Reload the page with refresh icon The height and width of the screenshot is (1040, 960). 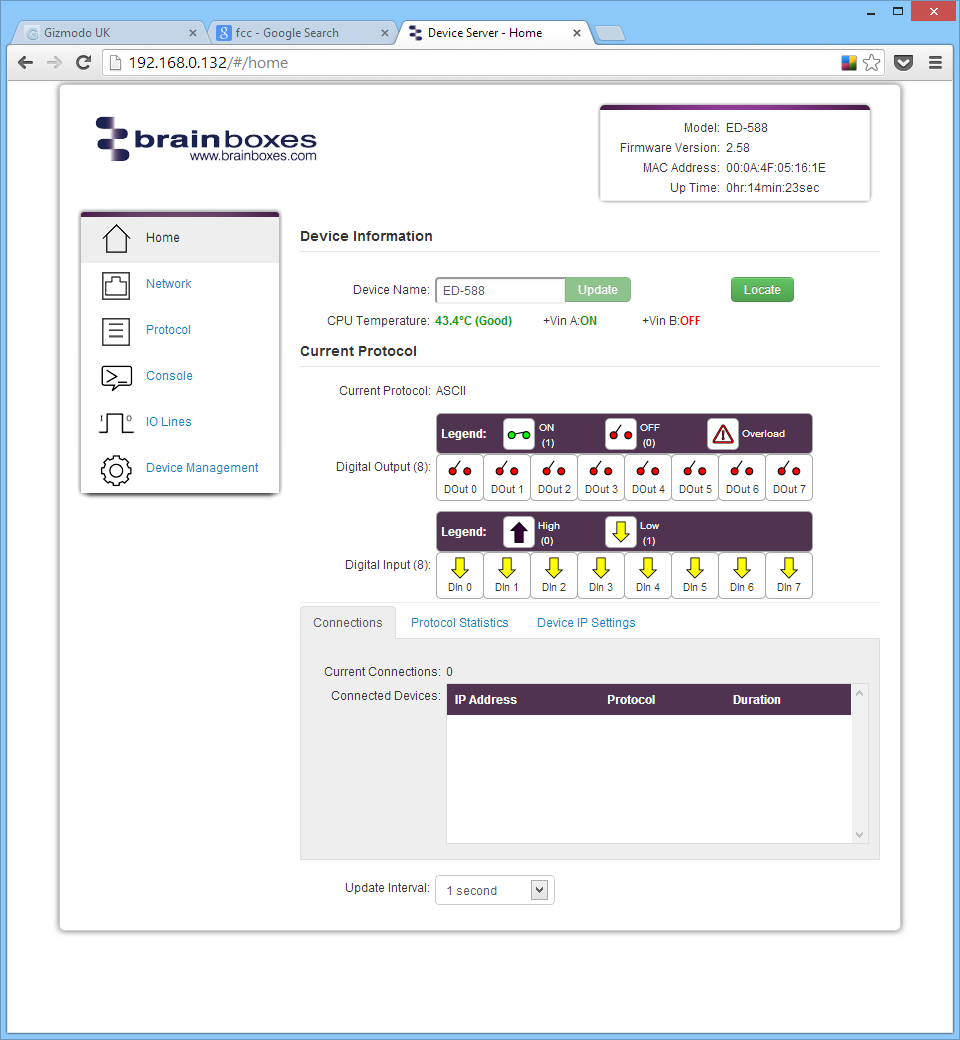(84, 63)
